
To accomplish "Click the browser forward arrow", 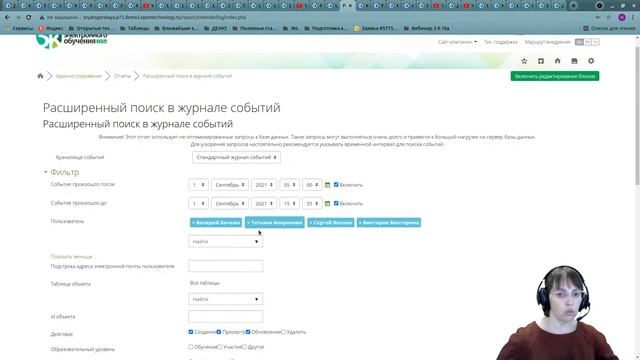I will coord(18,18).
